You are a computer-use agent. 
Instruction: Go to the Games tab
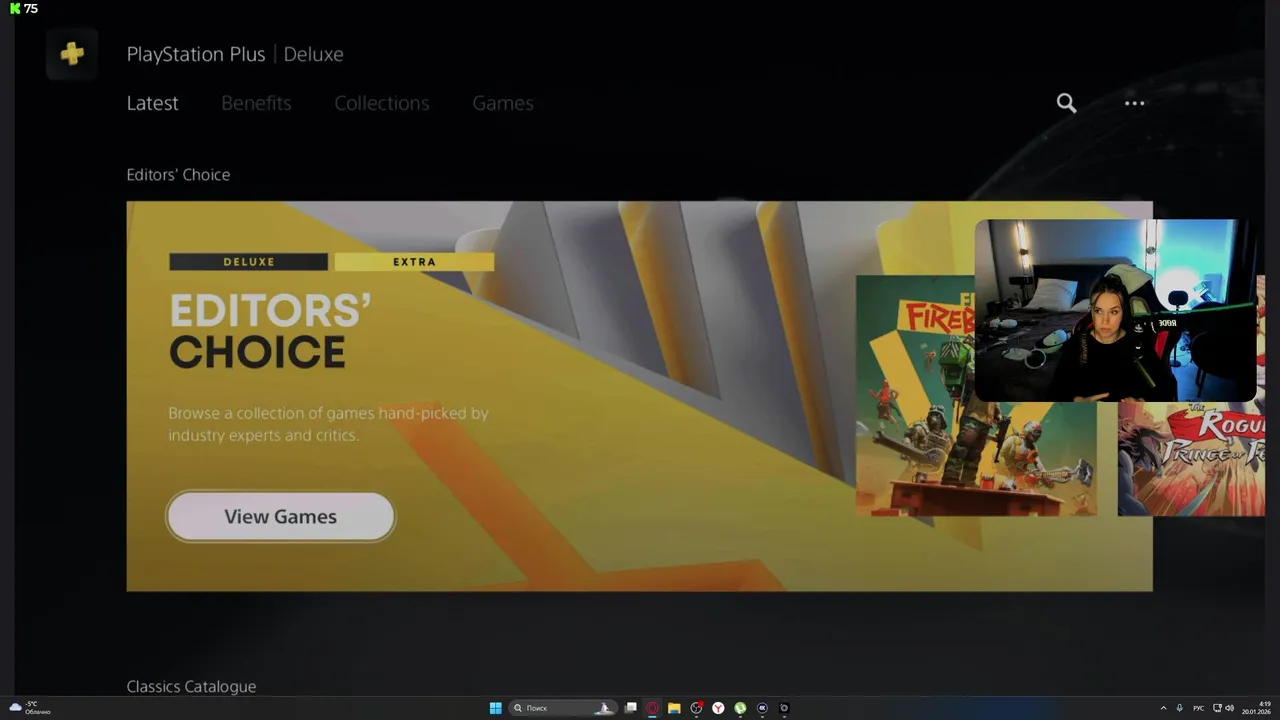pyautogui.click(x=503, y=103)
